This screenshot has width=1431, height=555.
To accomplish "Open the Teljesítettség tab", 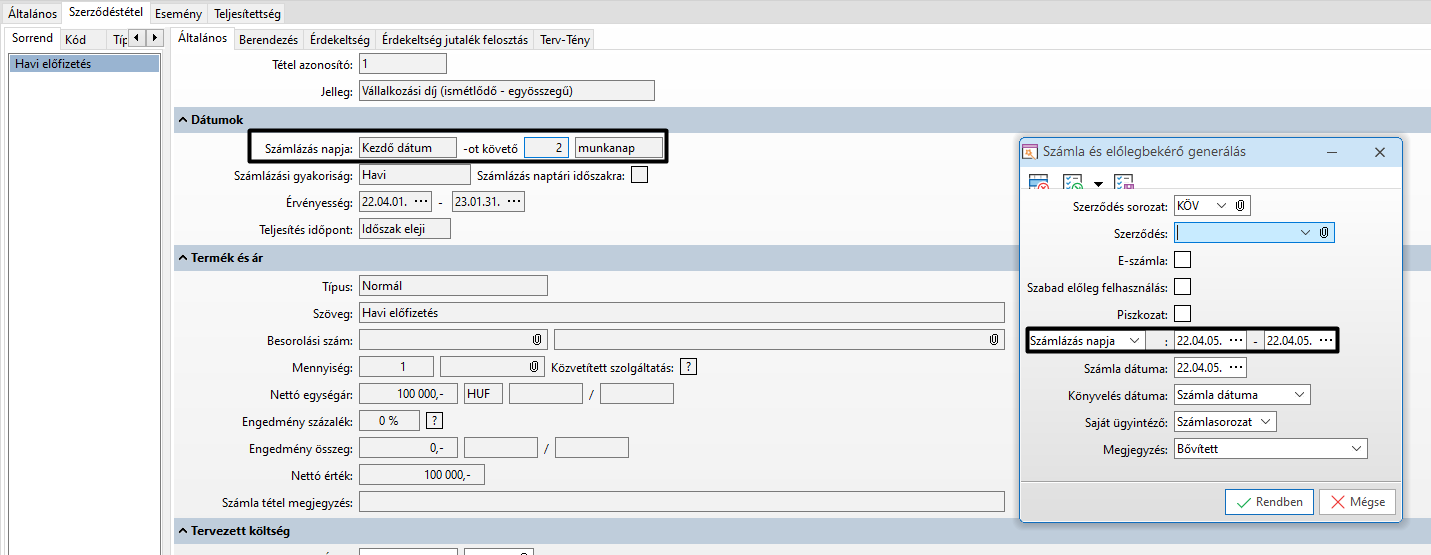I will pos(247,13).
